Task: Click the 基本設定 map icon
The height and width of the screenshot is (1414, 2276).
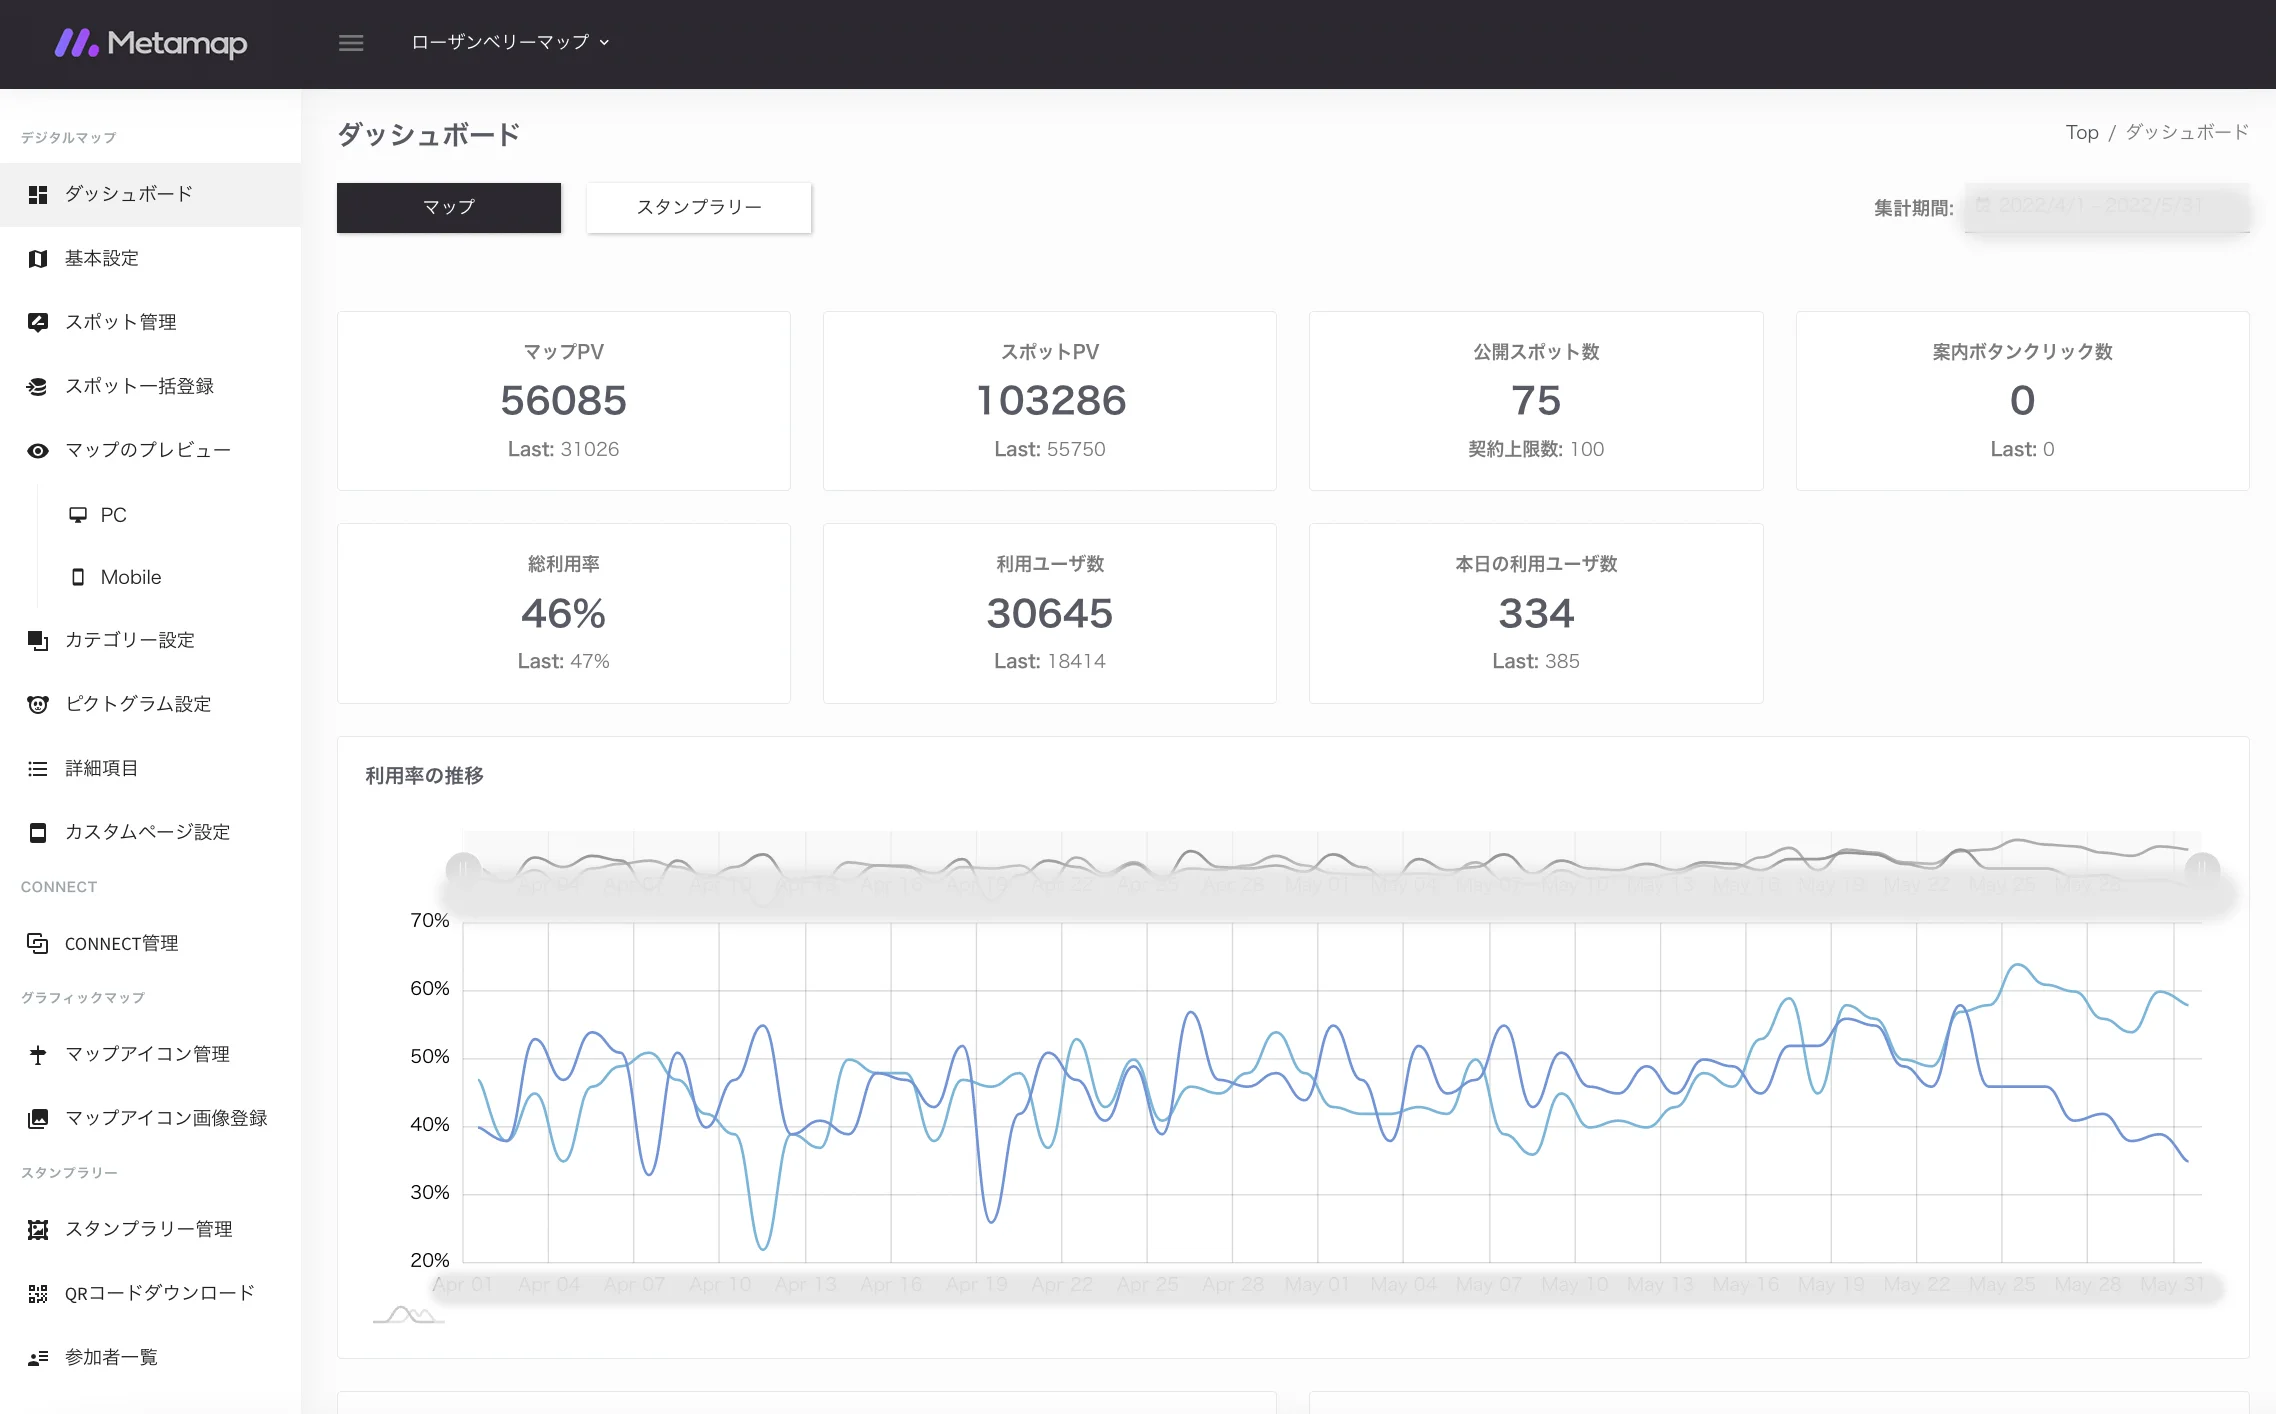Action: [38, 258]
